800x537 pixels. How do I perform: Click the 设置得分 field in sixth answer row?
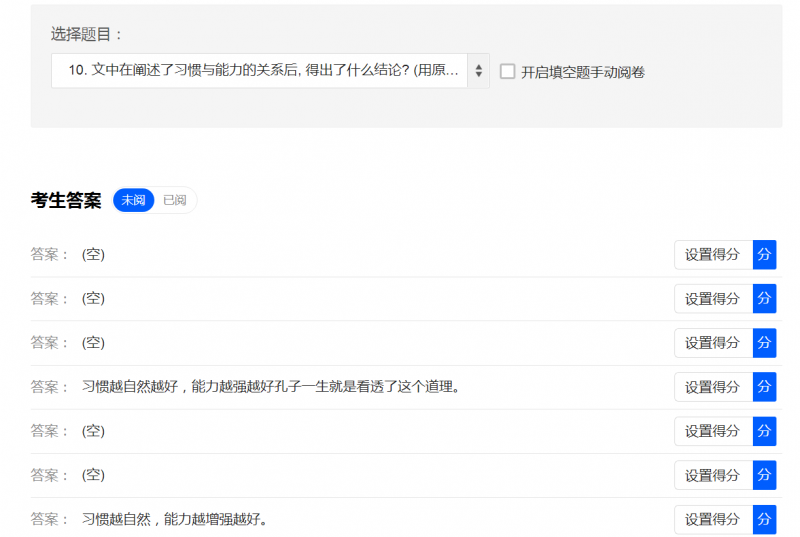coord(713,475)
